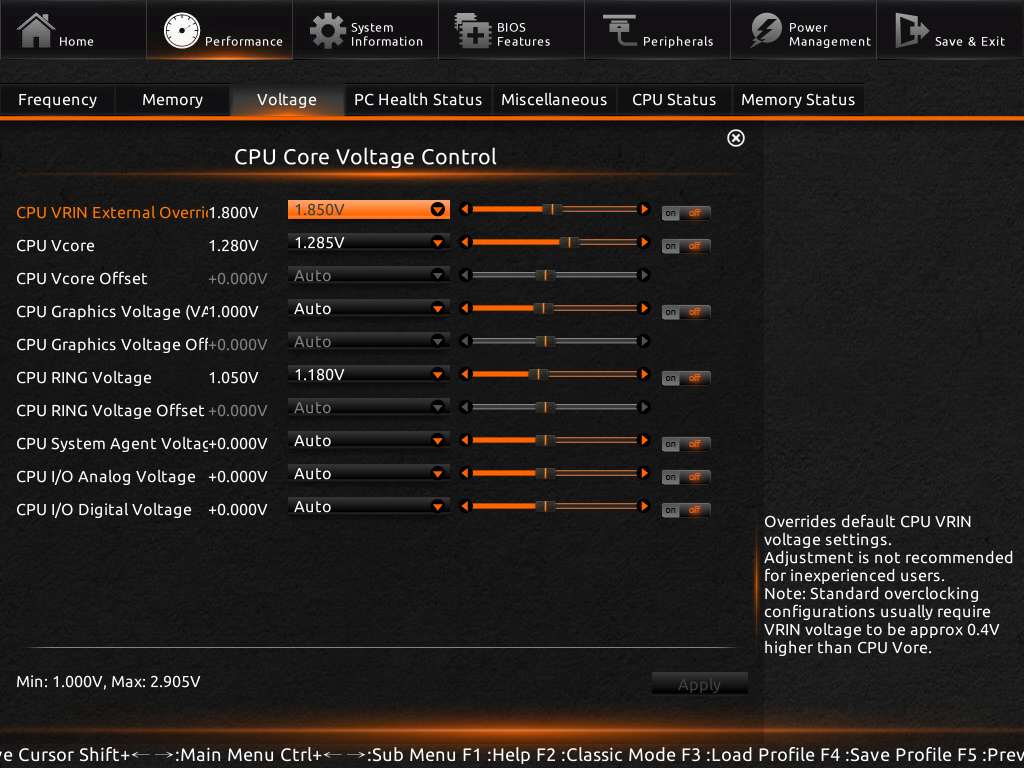Close the CPU Core Voltage Control panel

pyautogui.click(x=736, y=138)
